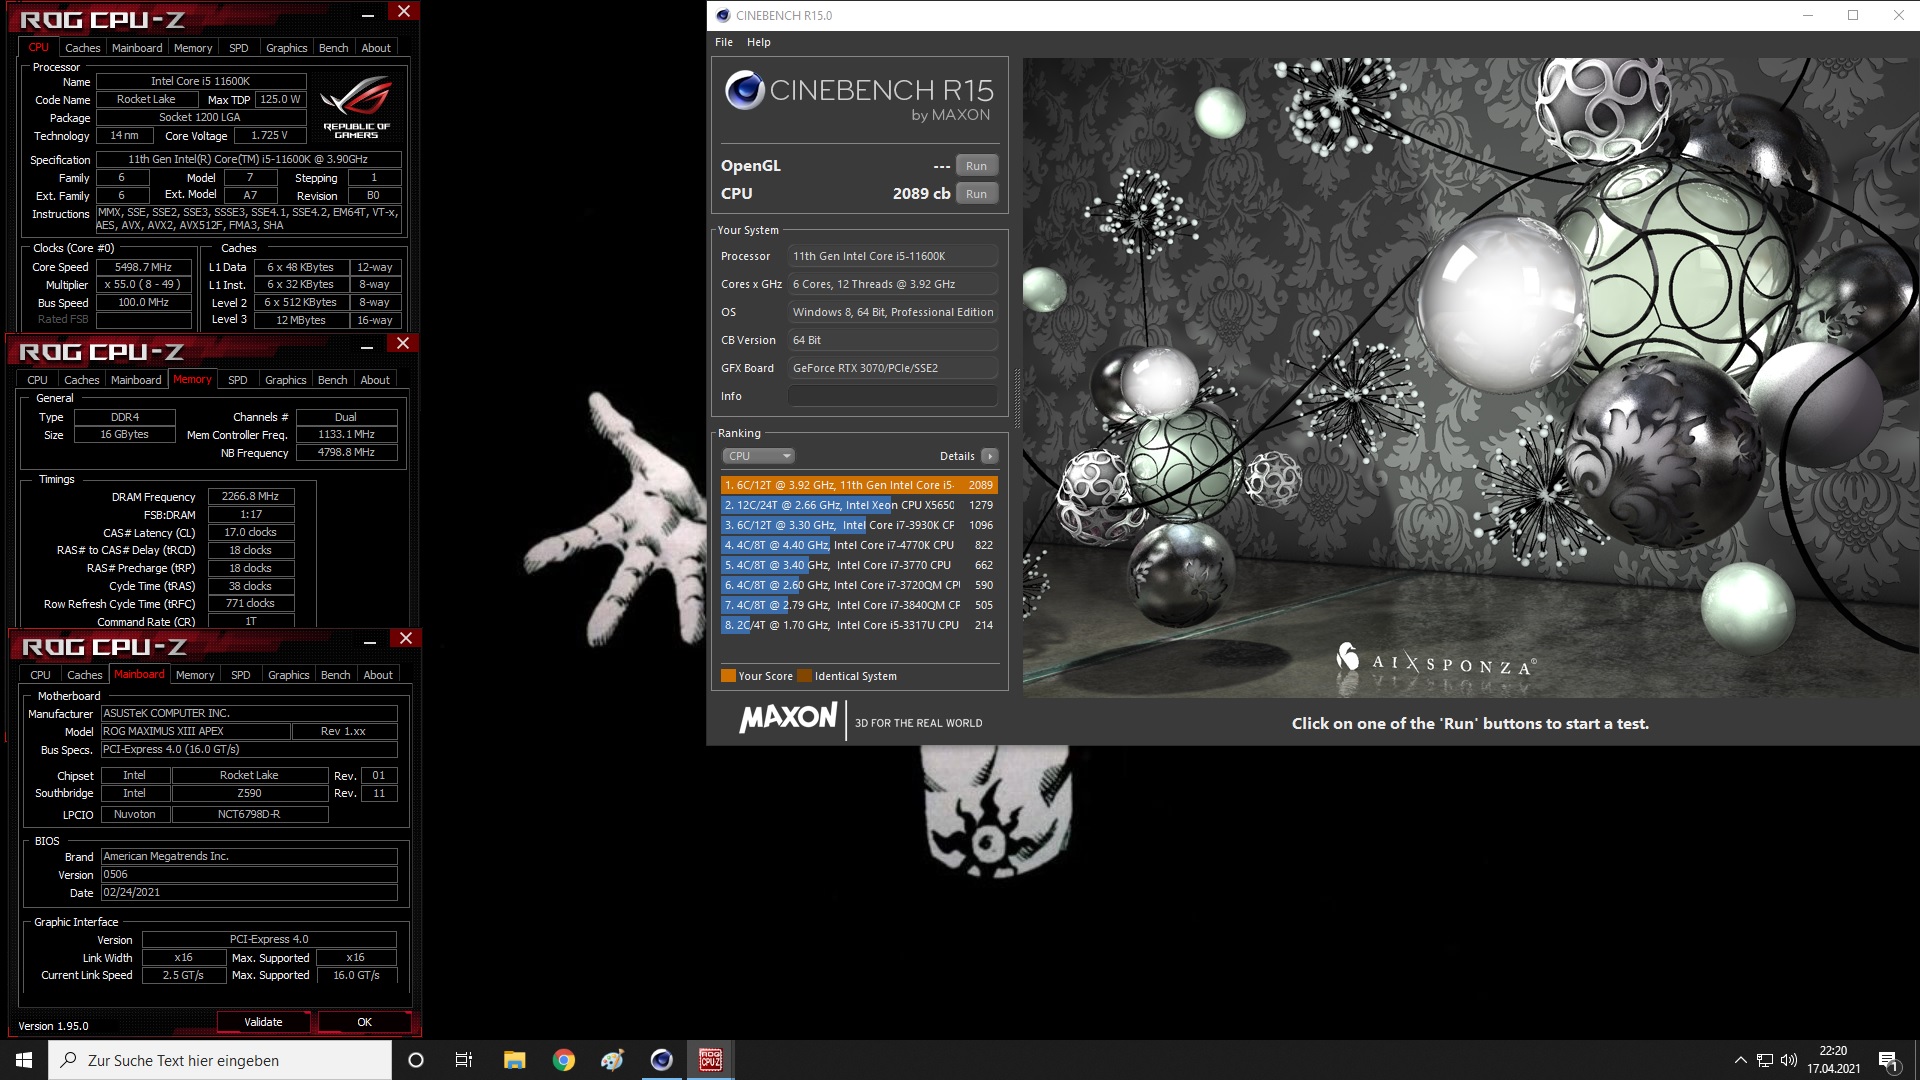
Task: Run the CPU benchmark
Action: (976, 194)
